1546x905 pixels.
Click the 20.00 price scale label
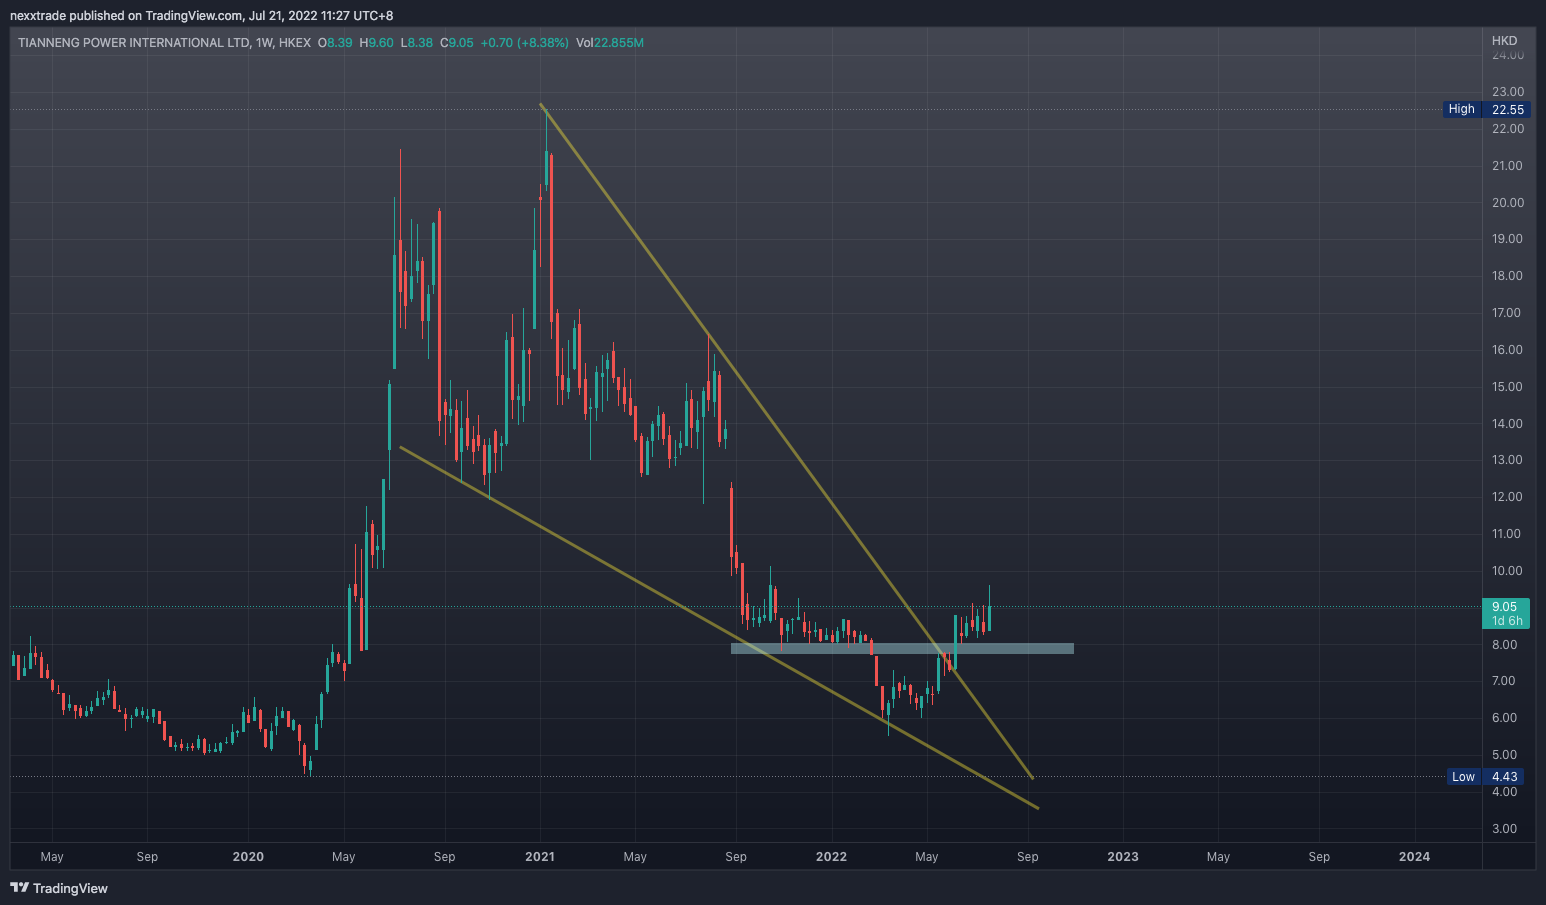tap(1508, 203)
